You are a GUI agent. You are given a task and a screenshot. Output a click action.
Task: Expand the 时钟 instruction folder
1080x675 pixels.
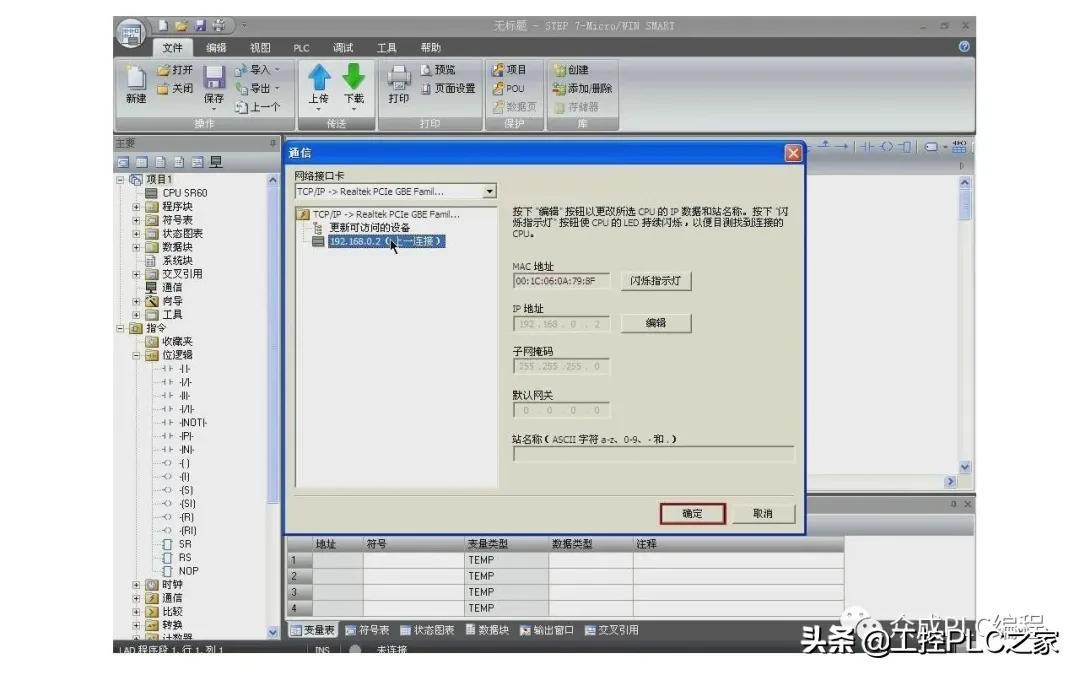click(136, 585)
